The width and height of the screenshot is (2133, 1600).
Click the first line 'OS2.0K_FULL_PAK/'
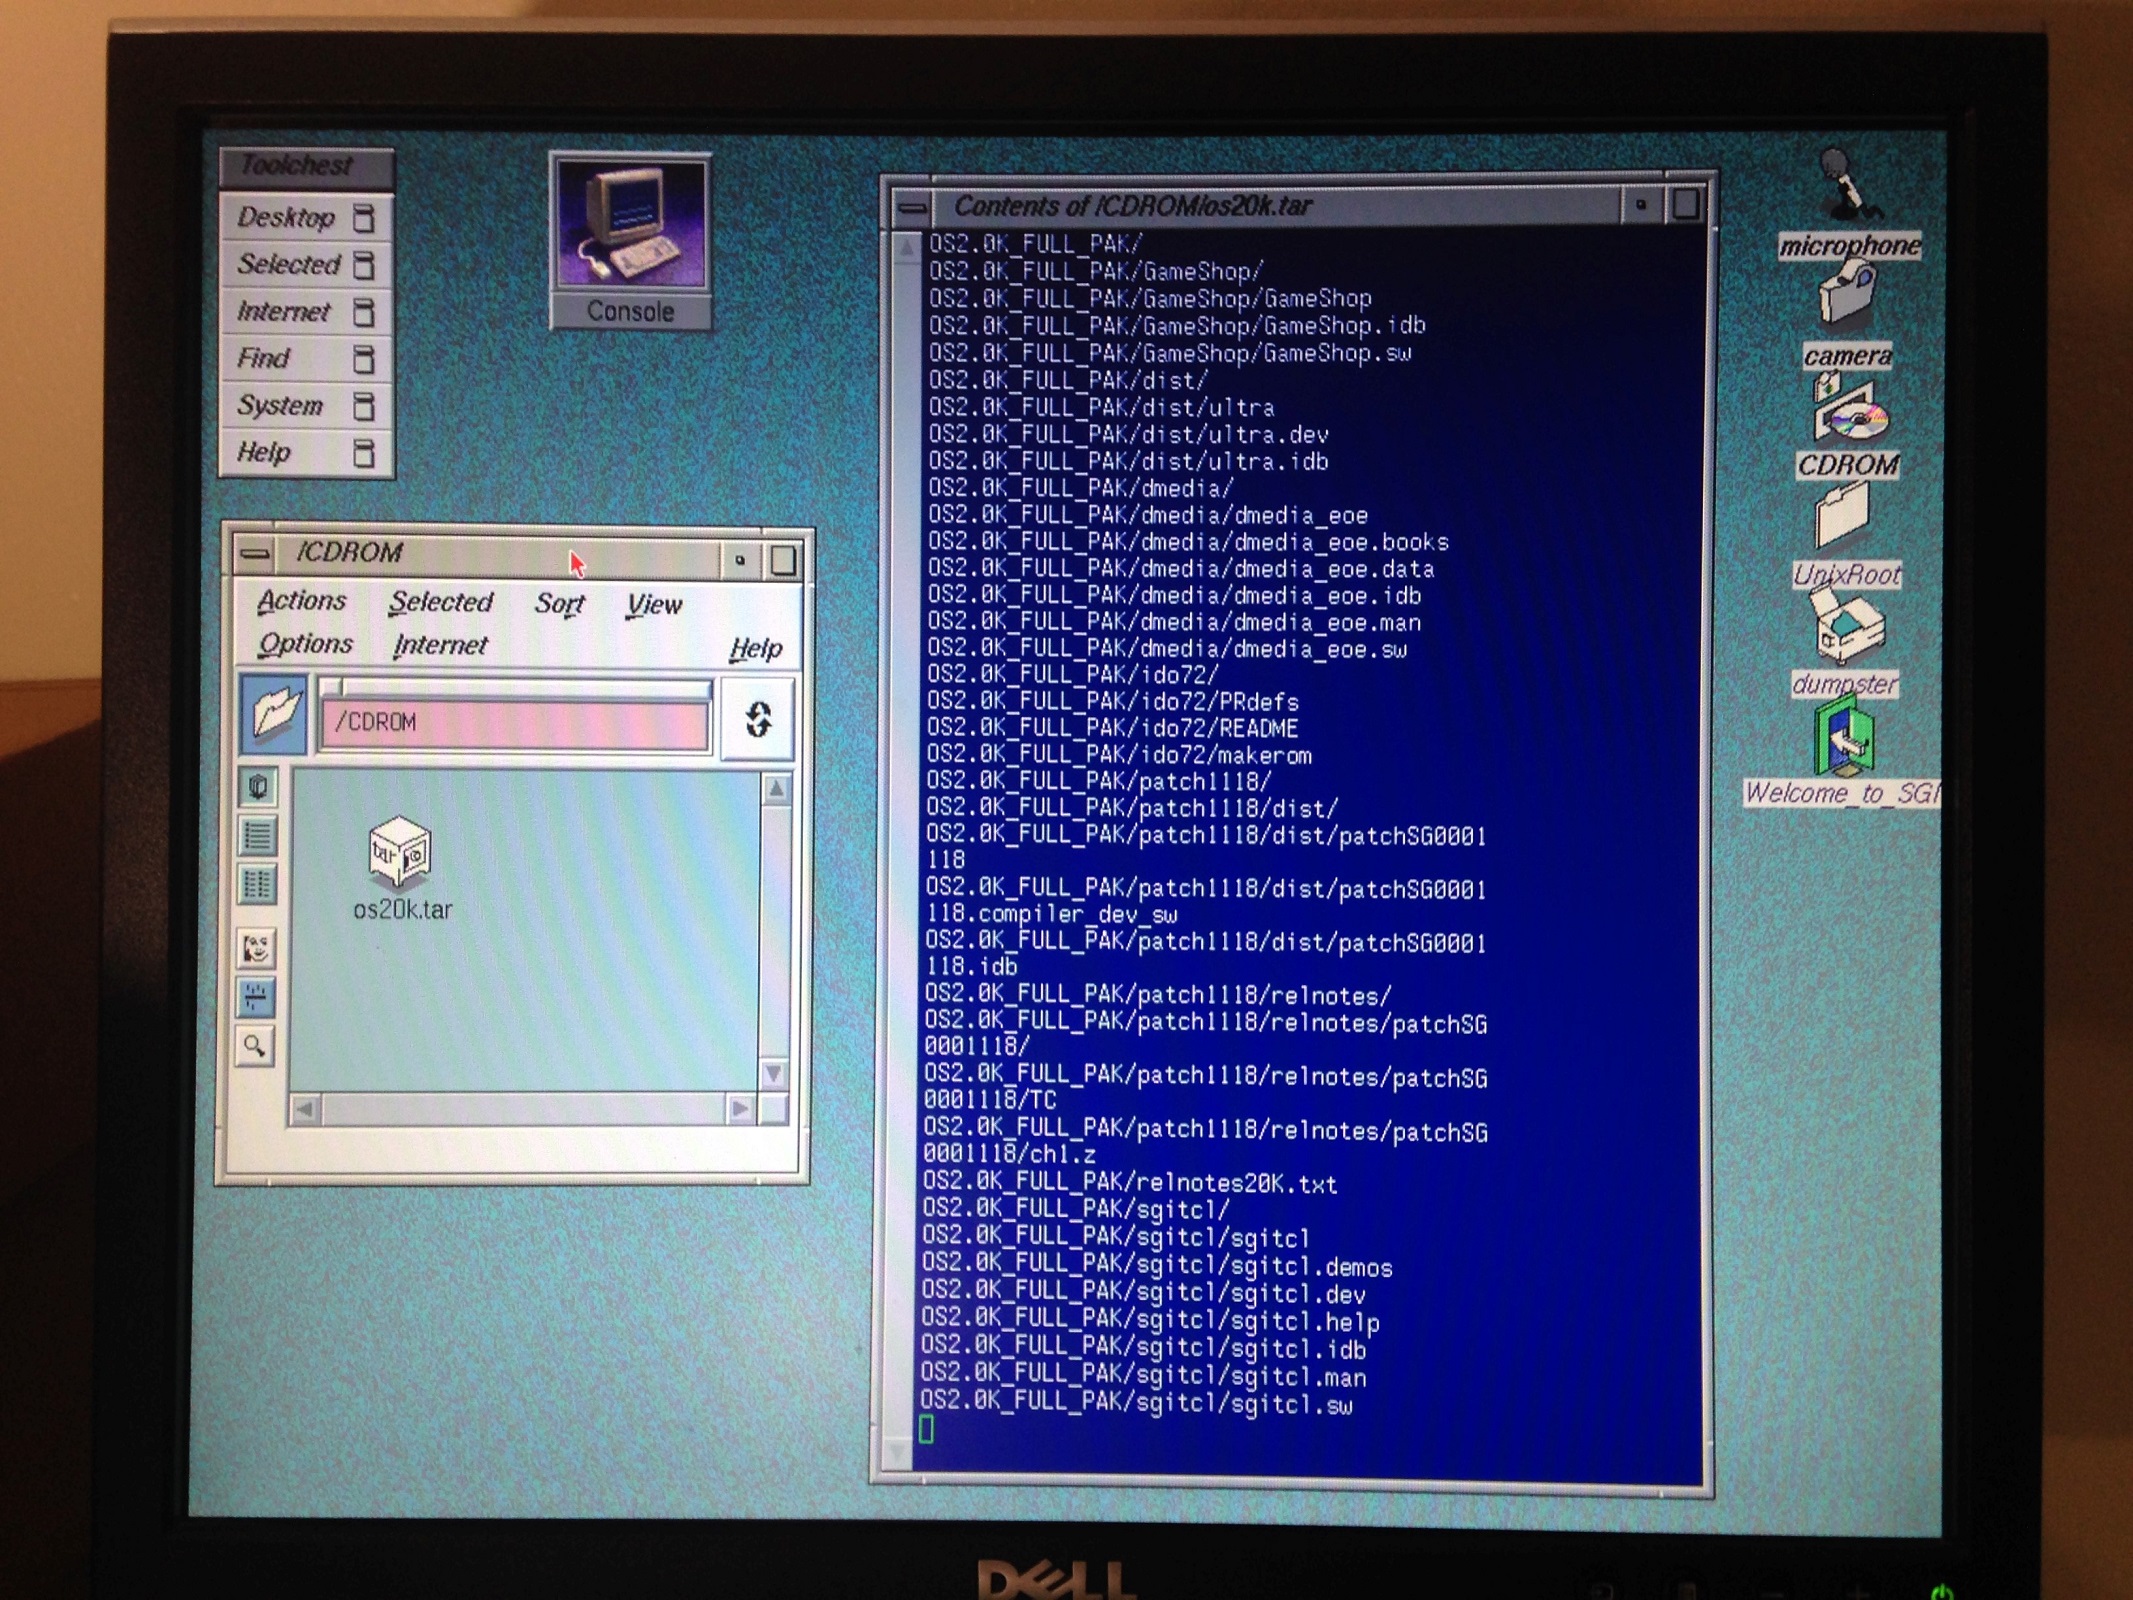click(1036, 244)
